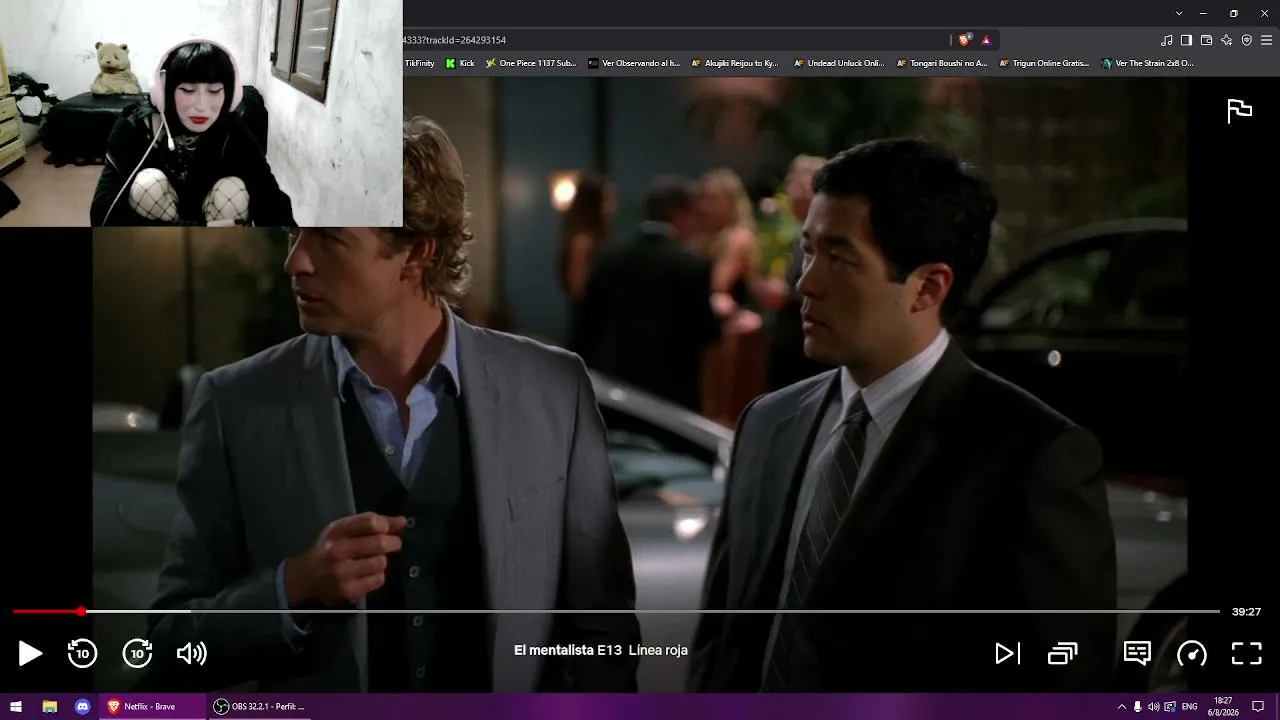
Task: Click the red playhead on the progress bar
Action: click(81, 611)
